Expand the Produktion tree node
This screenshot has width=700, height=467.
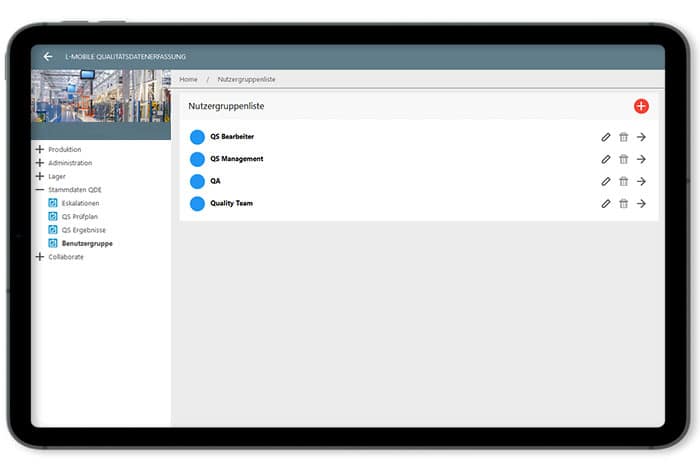40,150
